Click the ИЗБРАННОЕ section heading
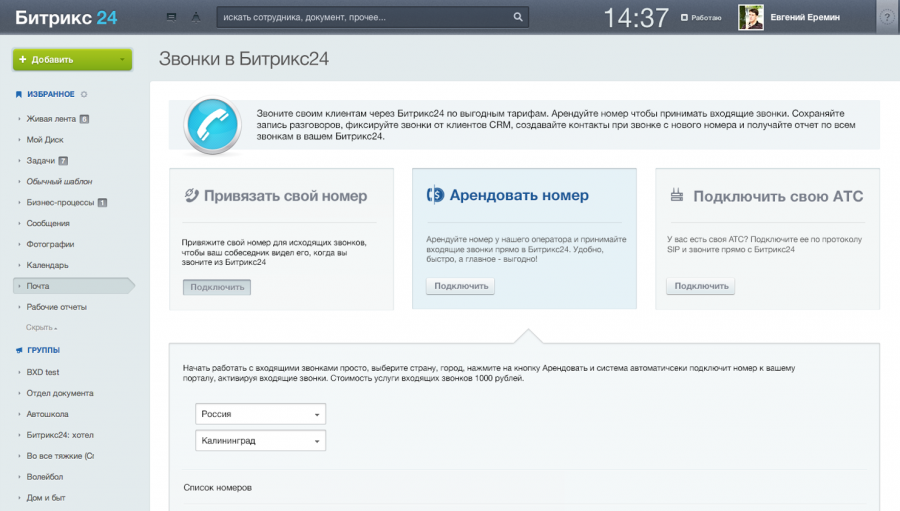Image resolution: width=900 pixels, height=511 pixels. [51, 94]
